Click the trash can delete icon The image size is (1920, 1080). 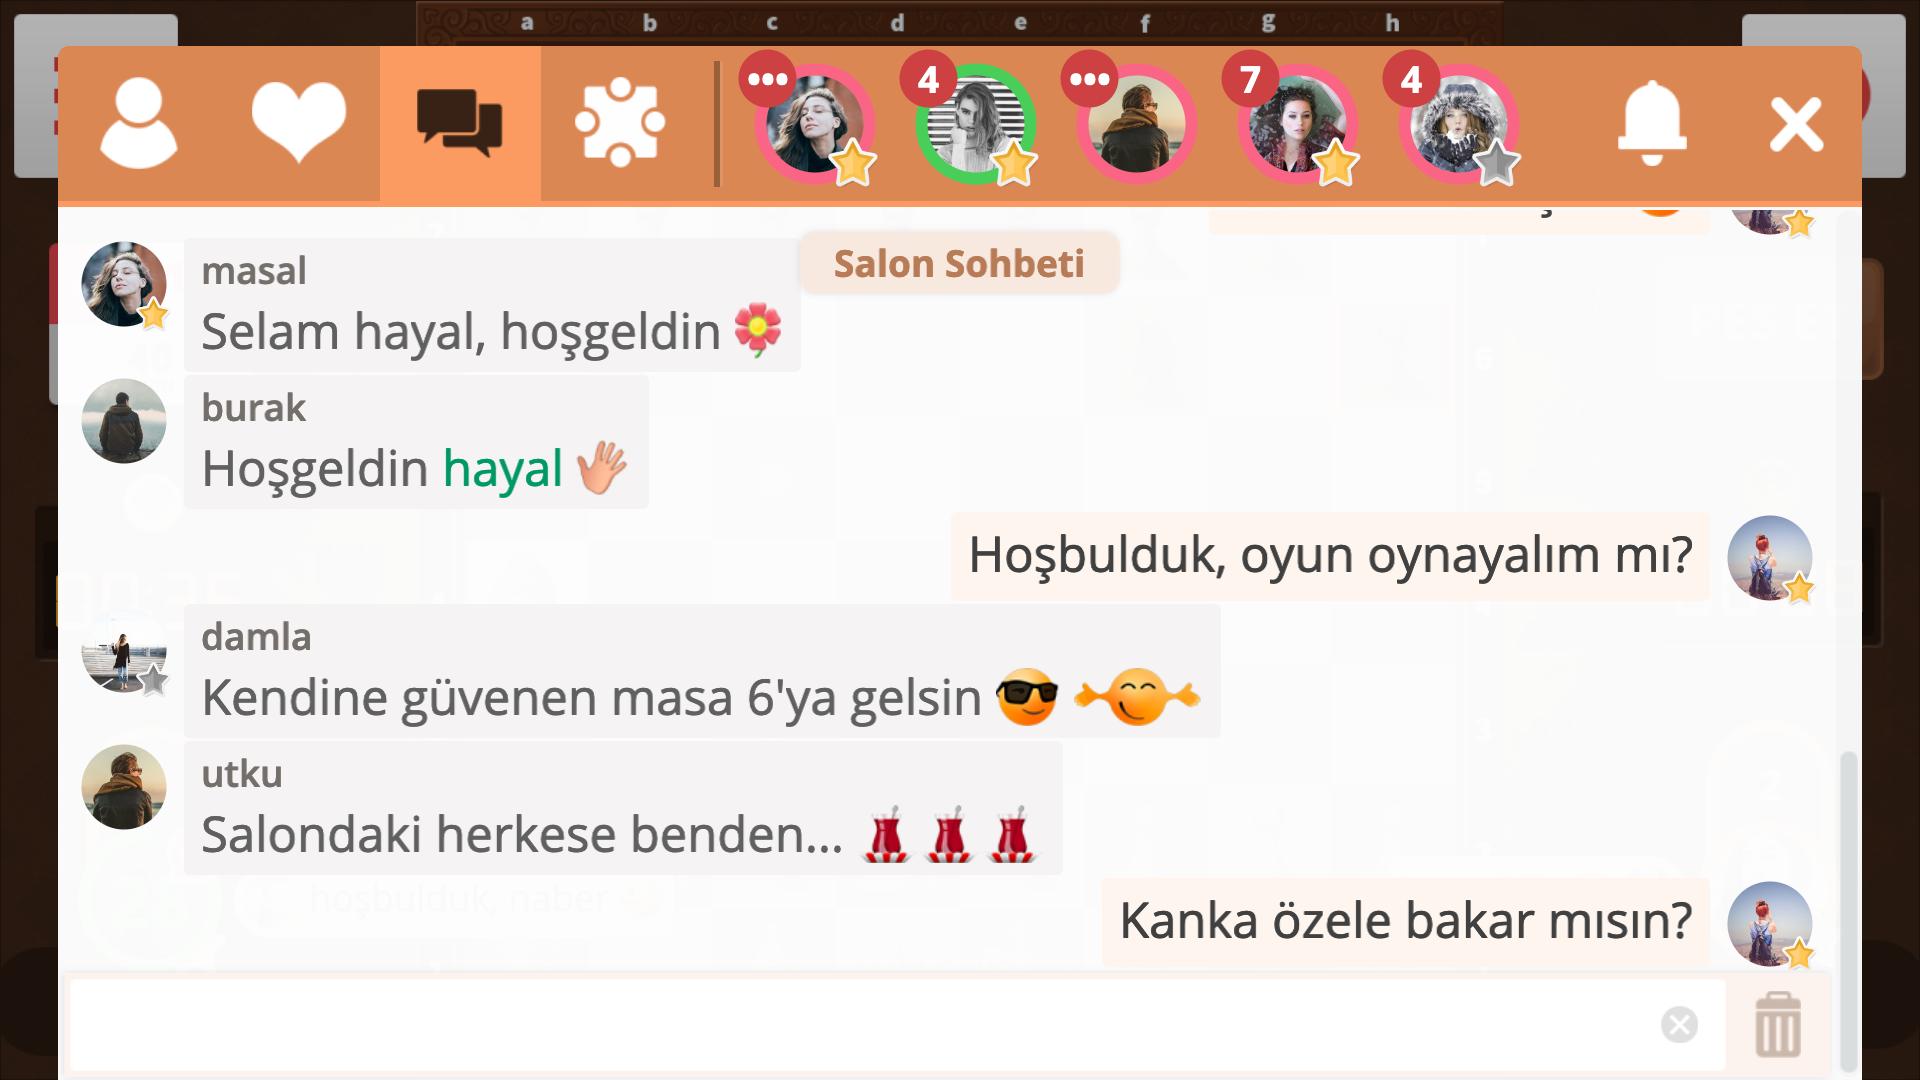coord(1777,1025)
